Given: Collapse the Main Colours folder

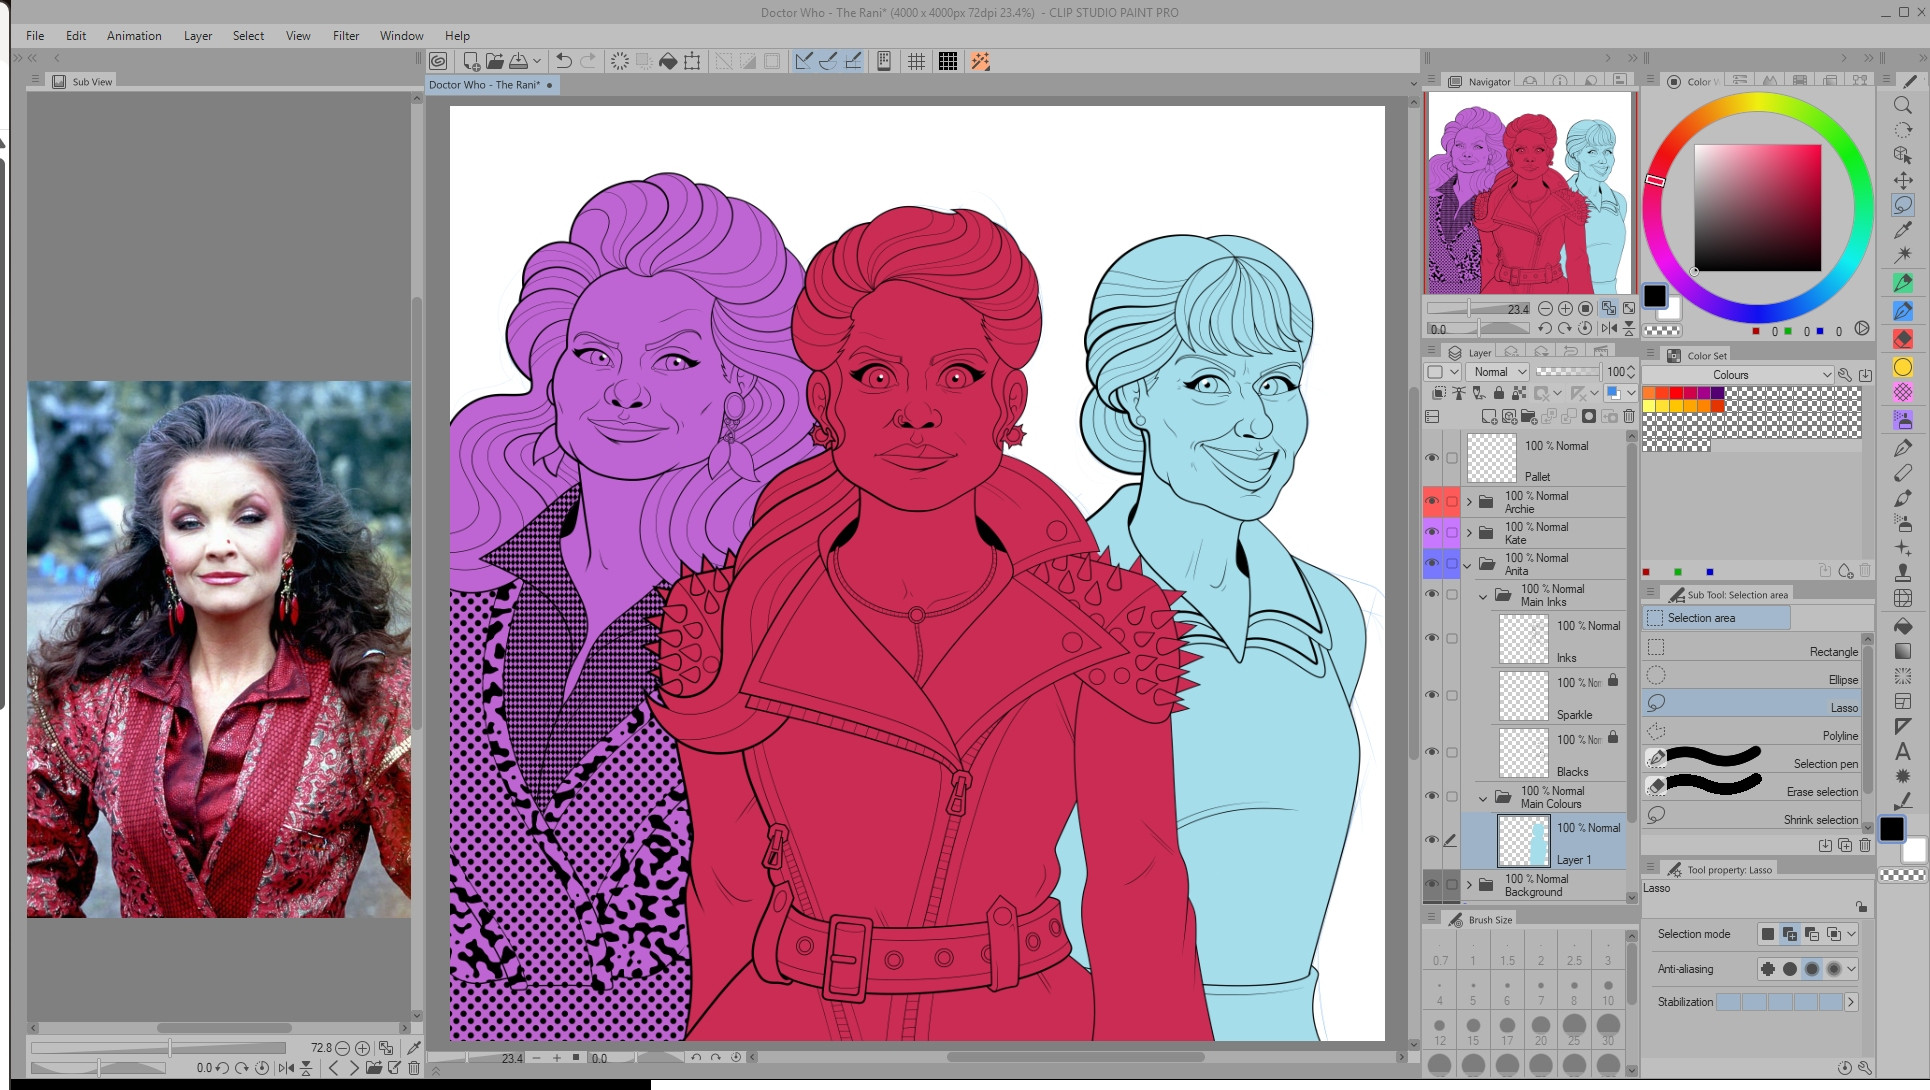Looking at the screenshot, I should (1484, 797).
